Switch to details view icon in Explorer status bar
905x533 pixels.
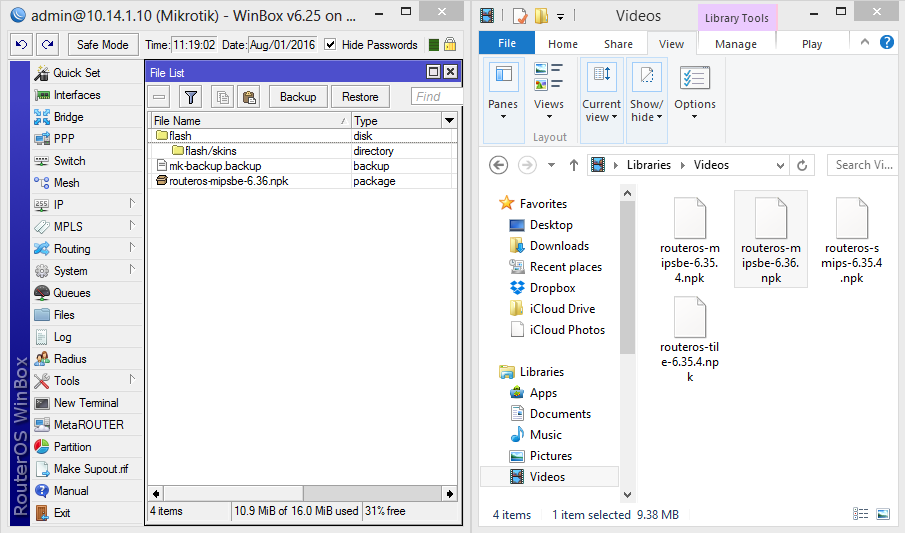click(860, 514)
